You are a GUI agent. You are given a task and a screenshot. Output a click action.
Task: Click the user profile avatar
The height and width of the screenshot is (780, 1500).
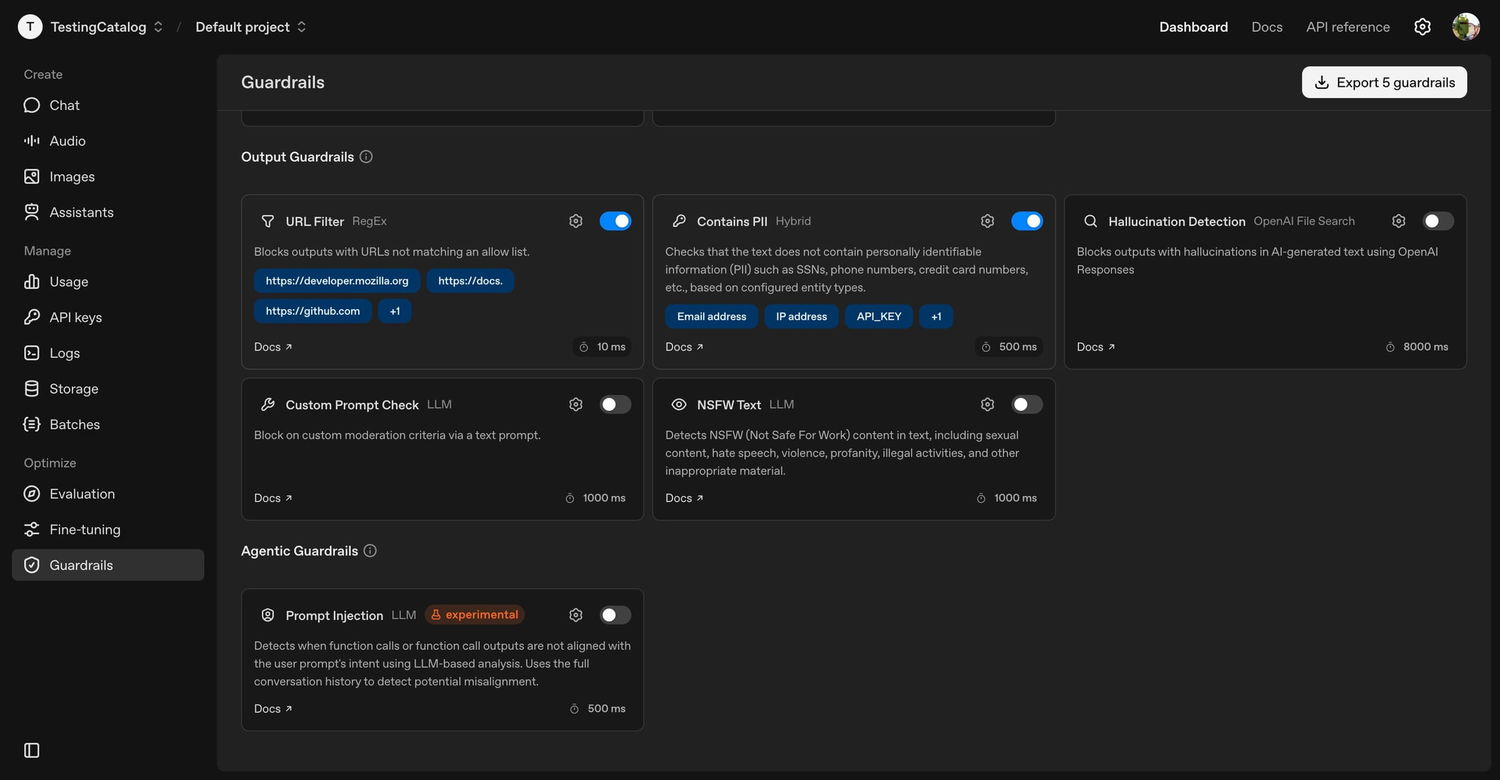pos(1466,27)
